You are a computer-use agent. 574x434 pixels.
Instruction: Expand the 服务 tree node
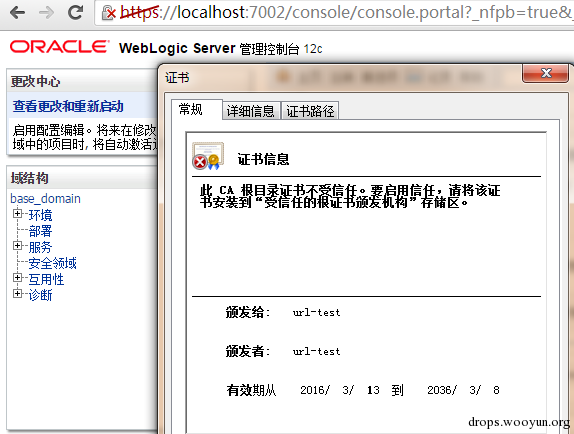17,246
